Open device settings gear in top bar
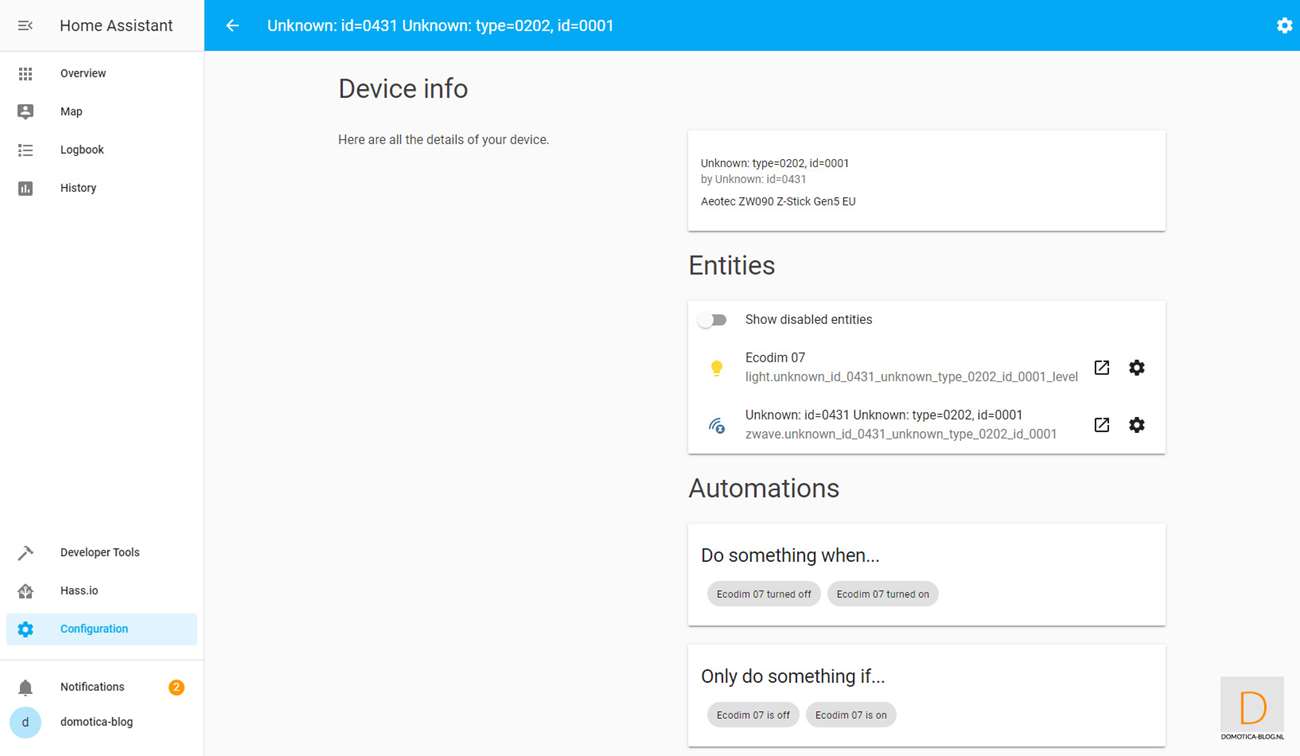Screen dimensions: 1300x756 click(1284, 25)
